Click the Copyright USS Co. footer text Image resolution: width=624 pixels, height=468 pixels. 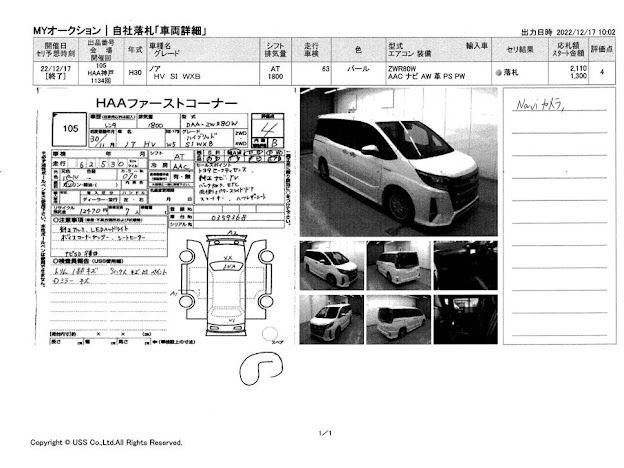(x=106, y=441)
